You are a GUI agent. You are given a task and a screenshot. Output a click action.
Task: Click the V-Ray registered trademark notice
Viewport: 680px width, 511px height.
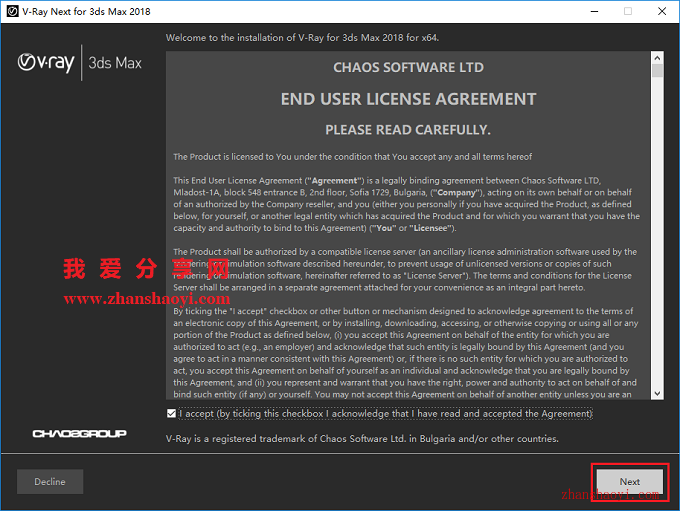(x=362, y=439)
